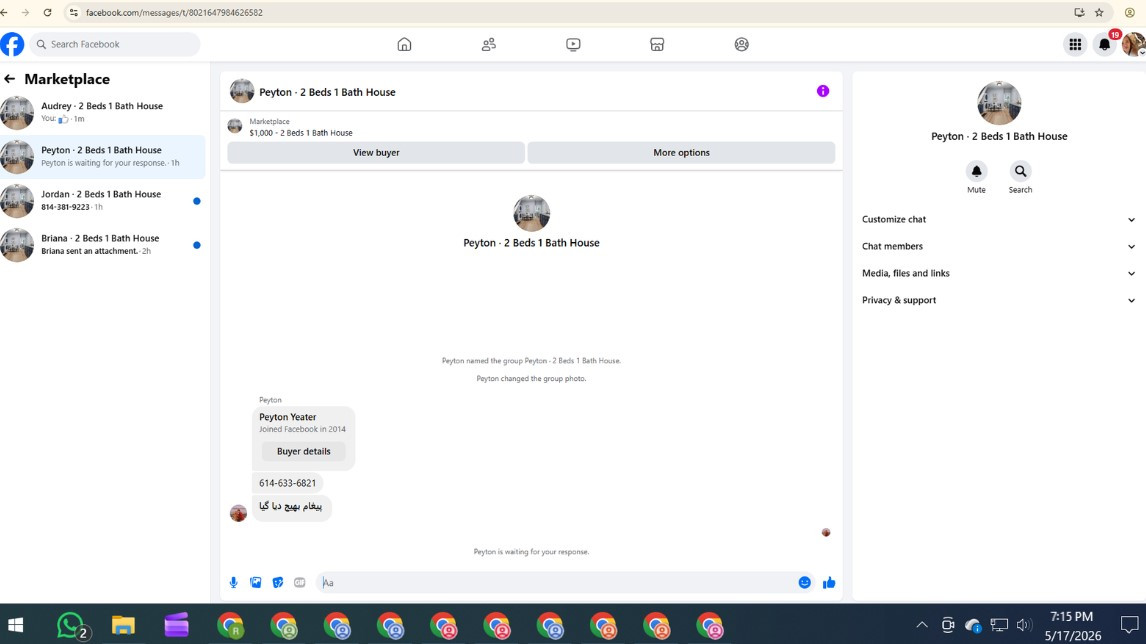Screen dimensions: 1146x644
Task: Click the voice clip microphone icon
Action: 233,583
